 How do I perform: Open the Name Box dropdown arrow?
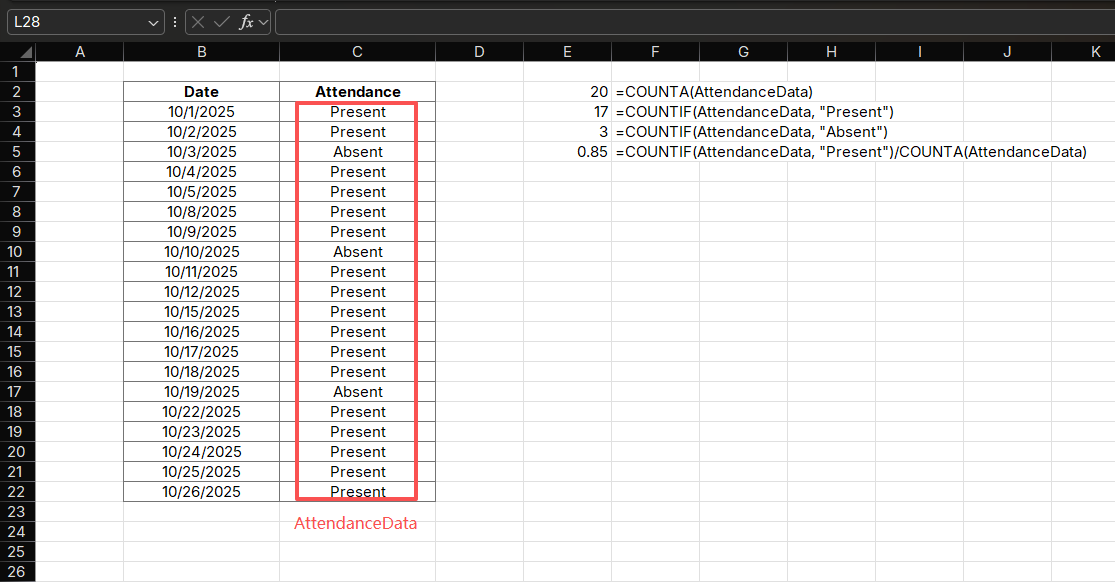coord(153,22)
